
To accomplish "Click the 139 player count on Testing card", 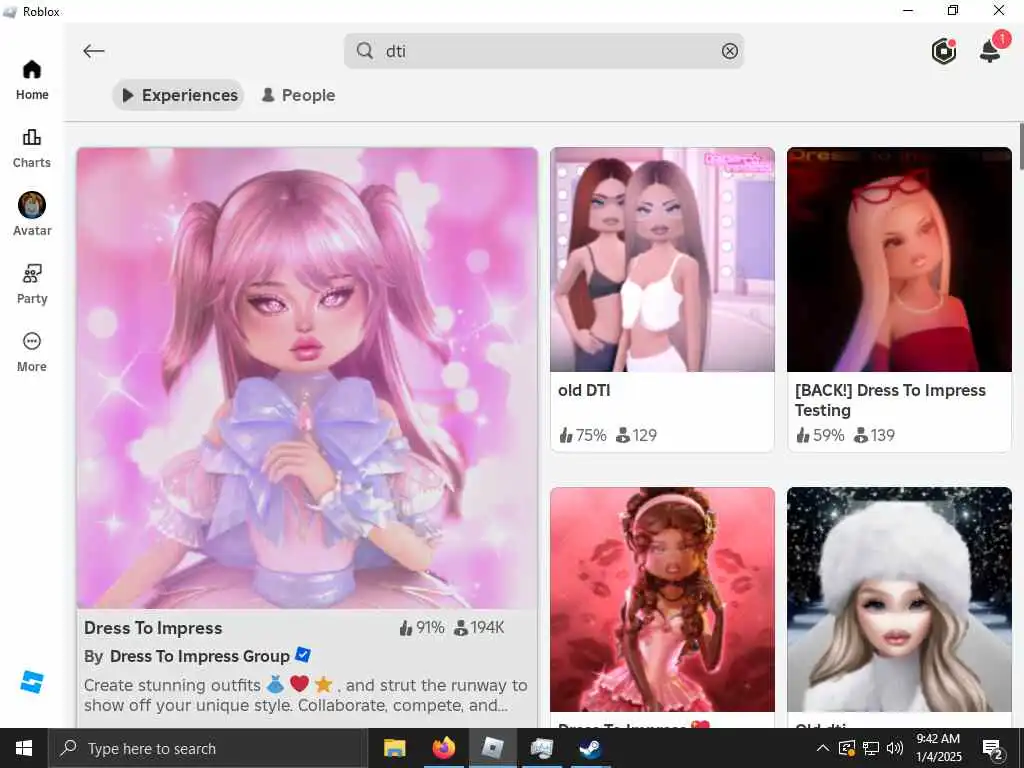I will (x=874, y=435).
